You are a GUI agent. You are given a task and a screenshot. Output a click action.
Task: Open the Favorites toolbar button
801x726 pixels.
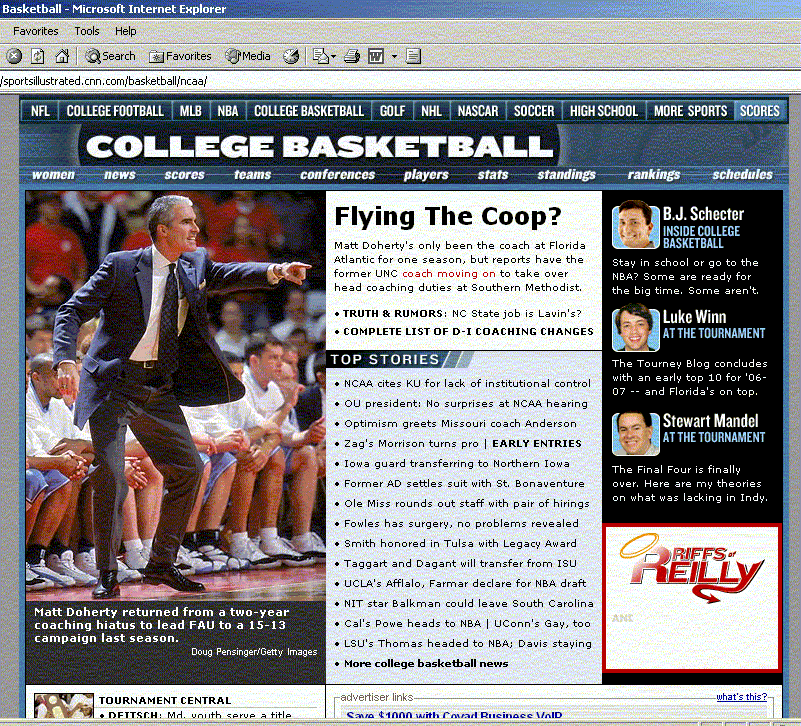(x=180, y=56)
